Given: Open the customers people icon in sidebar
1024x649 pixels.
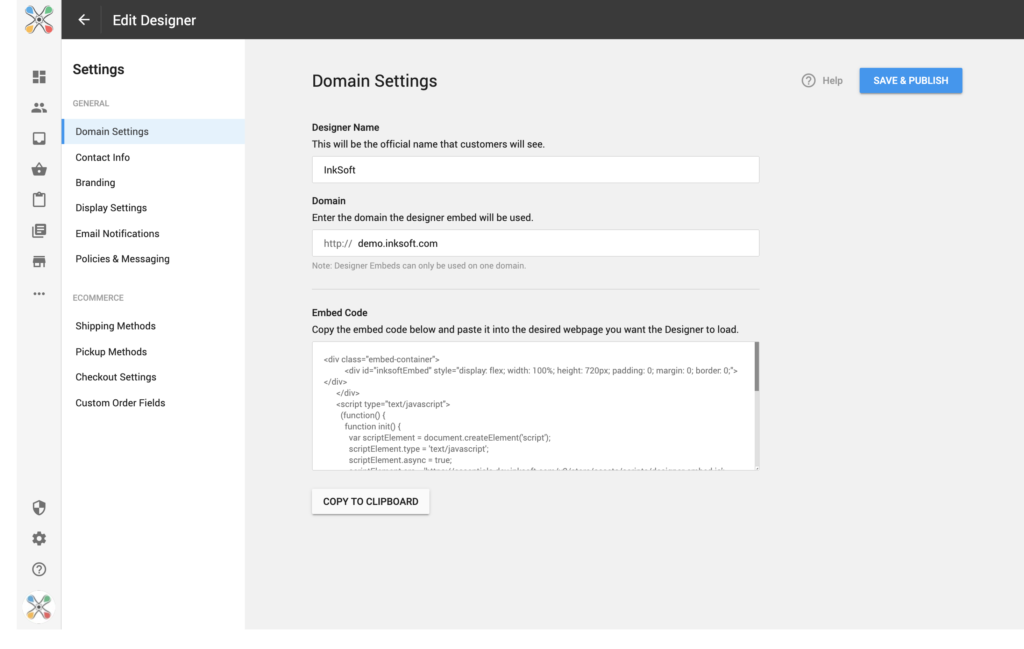Looking at the screenshot, I should (x=39, y=108).
